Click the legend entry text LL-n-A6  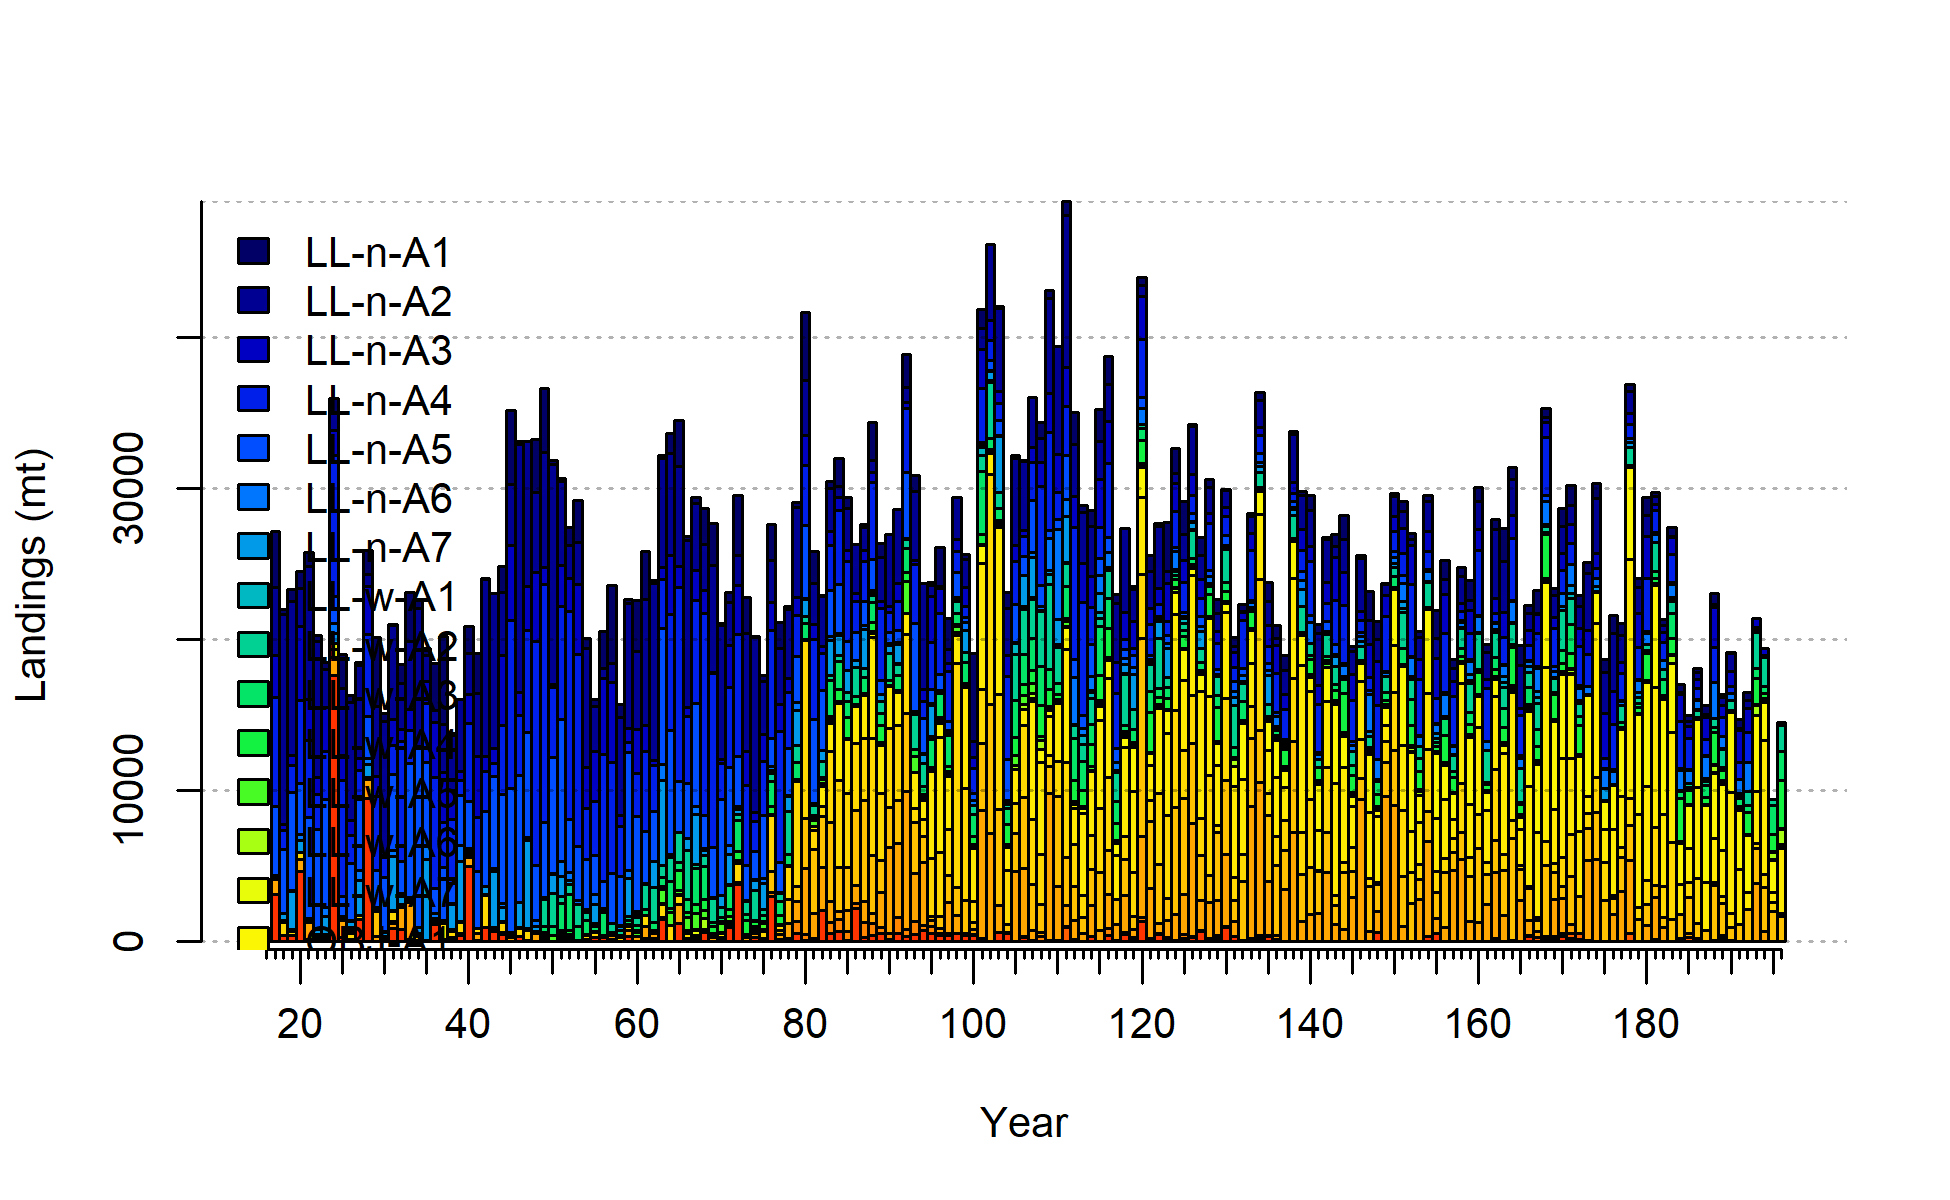point(378,498)
